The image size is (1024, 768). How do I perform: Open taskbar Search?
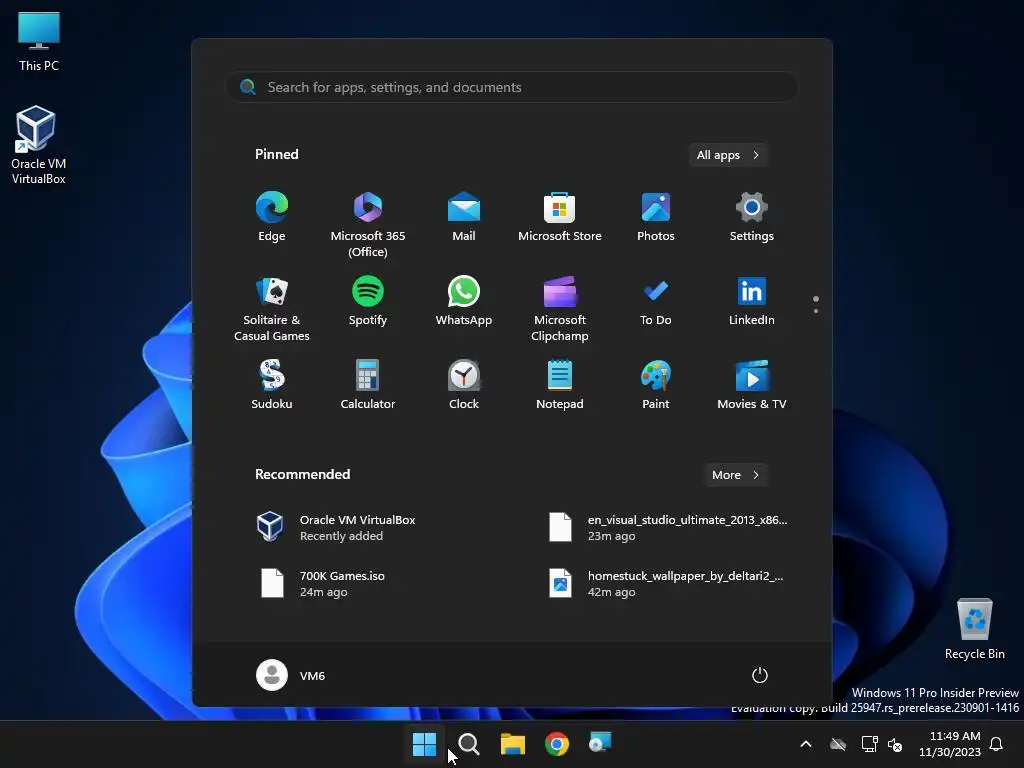469,744
